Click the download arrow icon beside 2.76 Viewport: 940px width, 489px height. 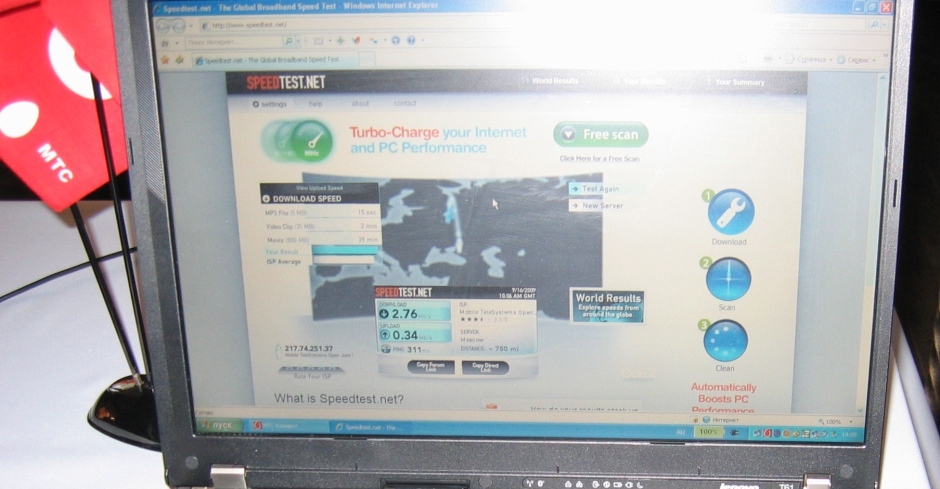point(384,313)
